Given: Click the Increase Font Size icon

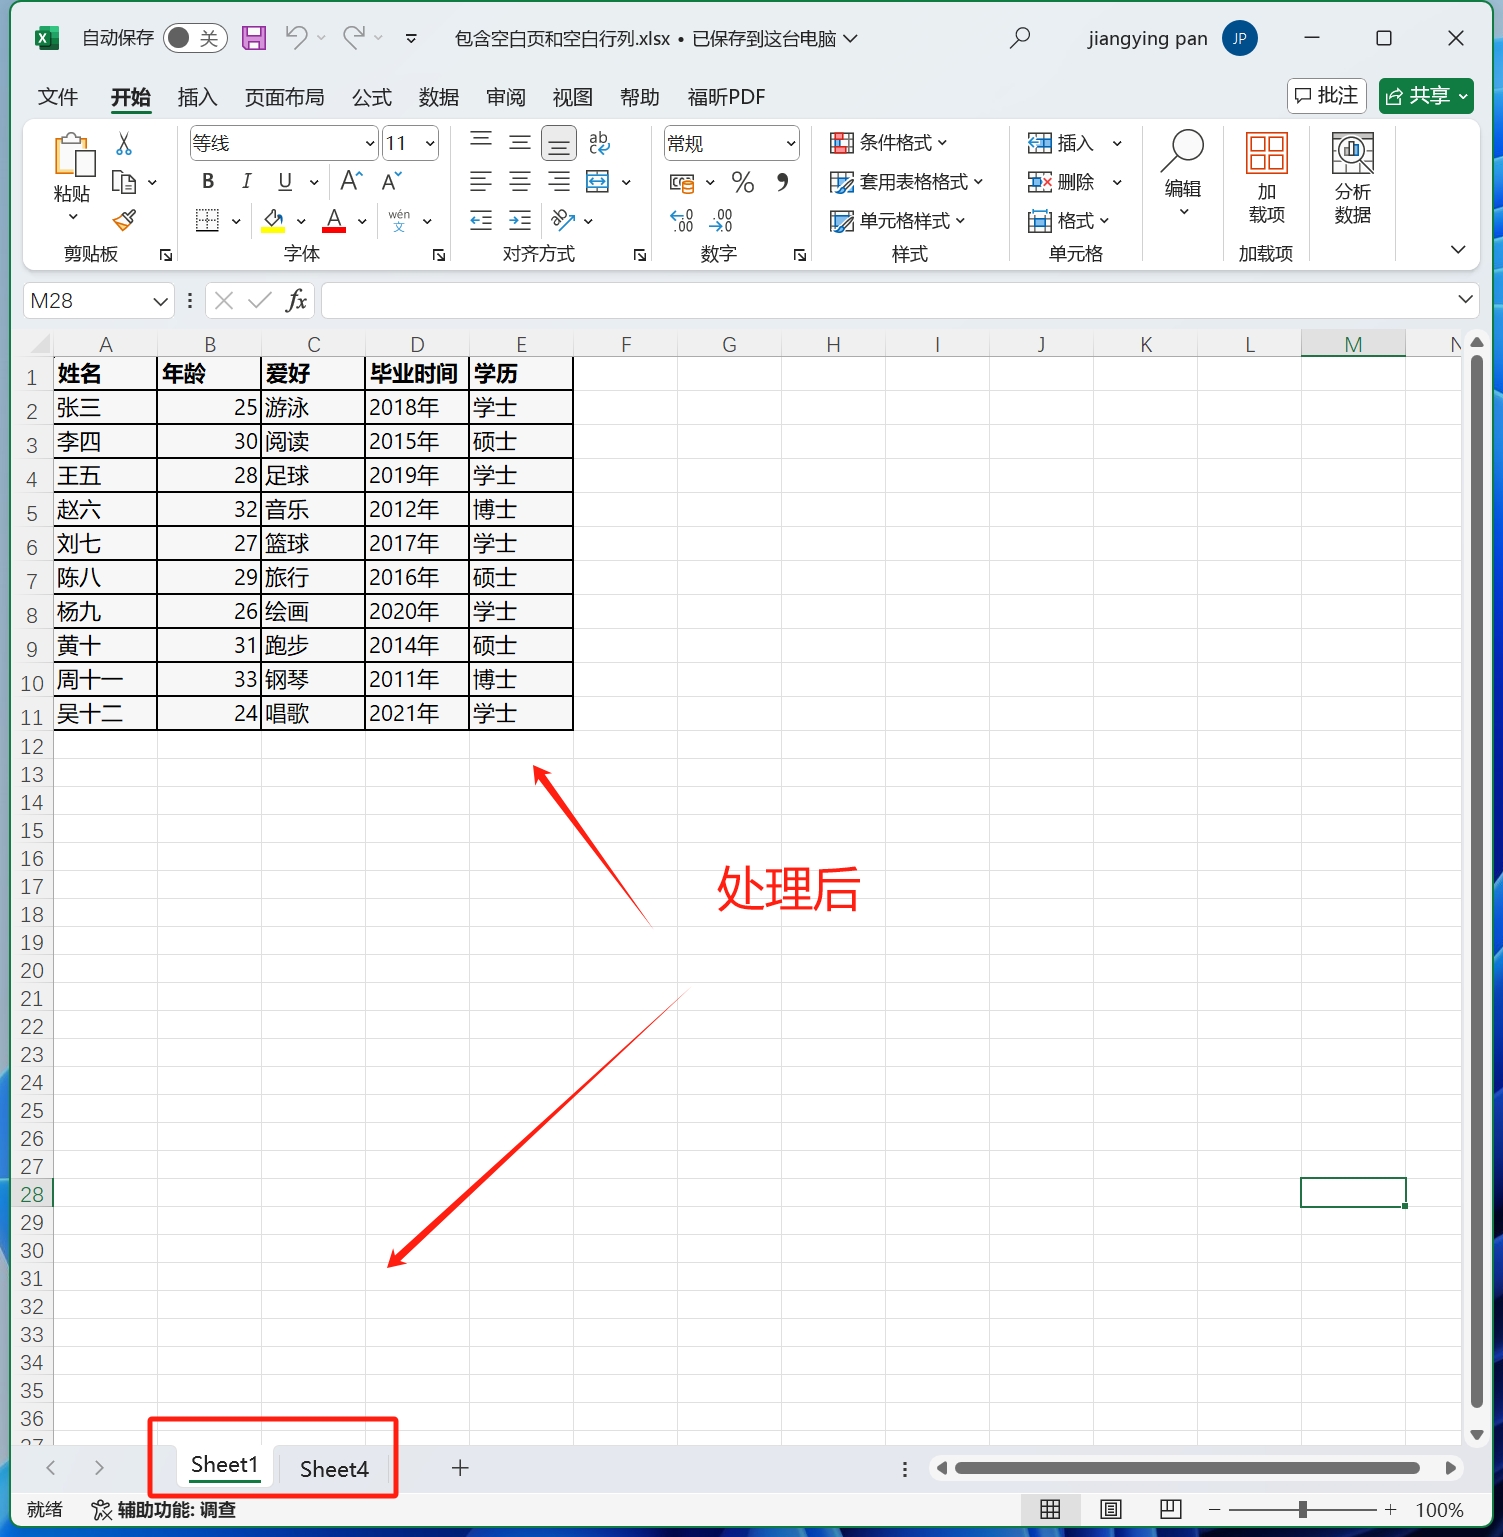Looking at the screenshot, I should pos(350,181).
